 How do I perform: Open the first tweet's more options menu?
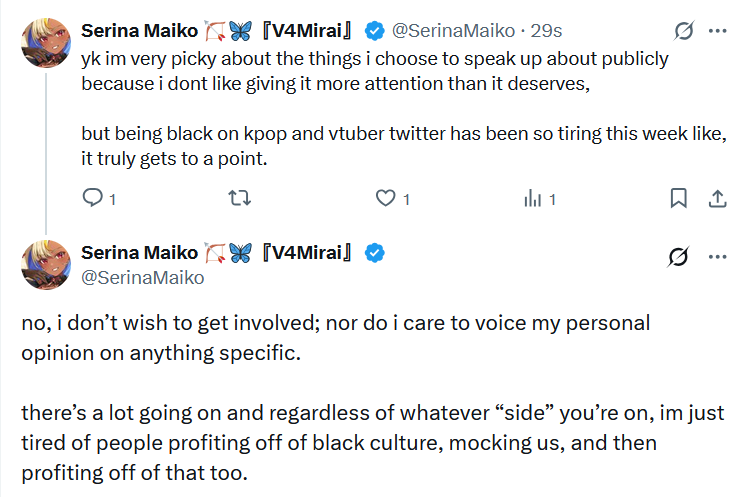717,32
